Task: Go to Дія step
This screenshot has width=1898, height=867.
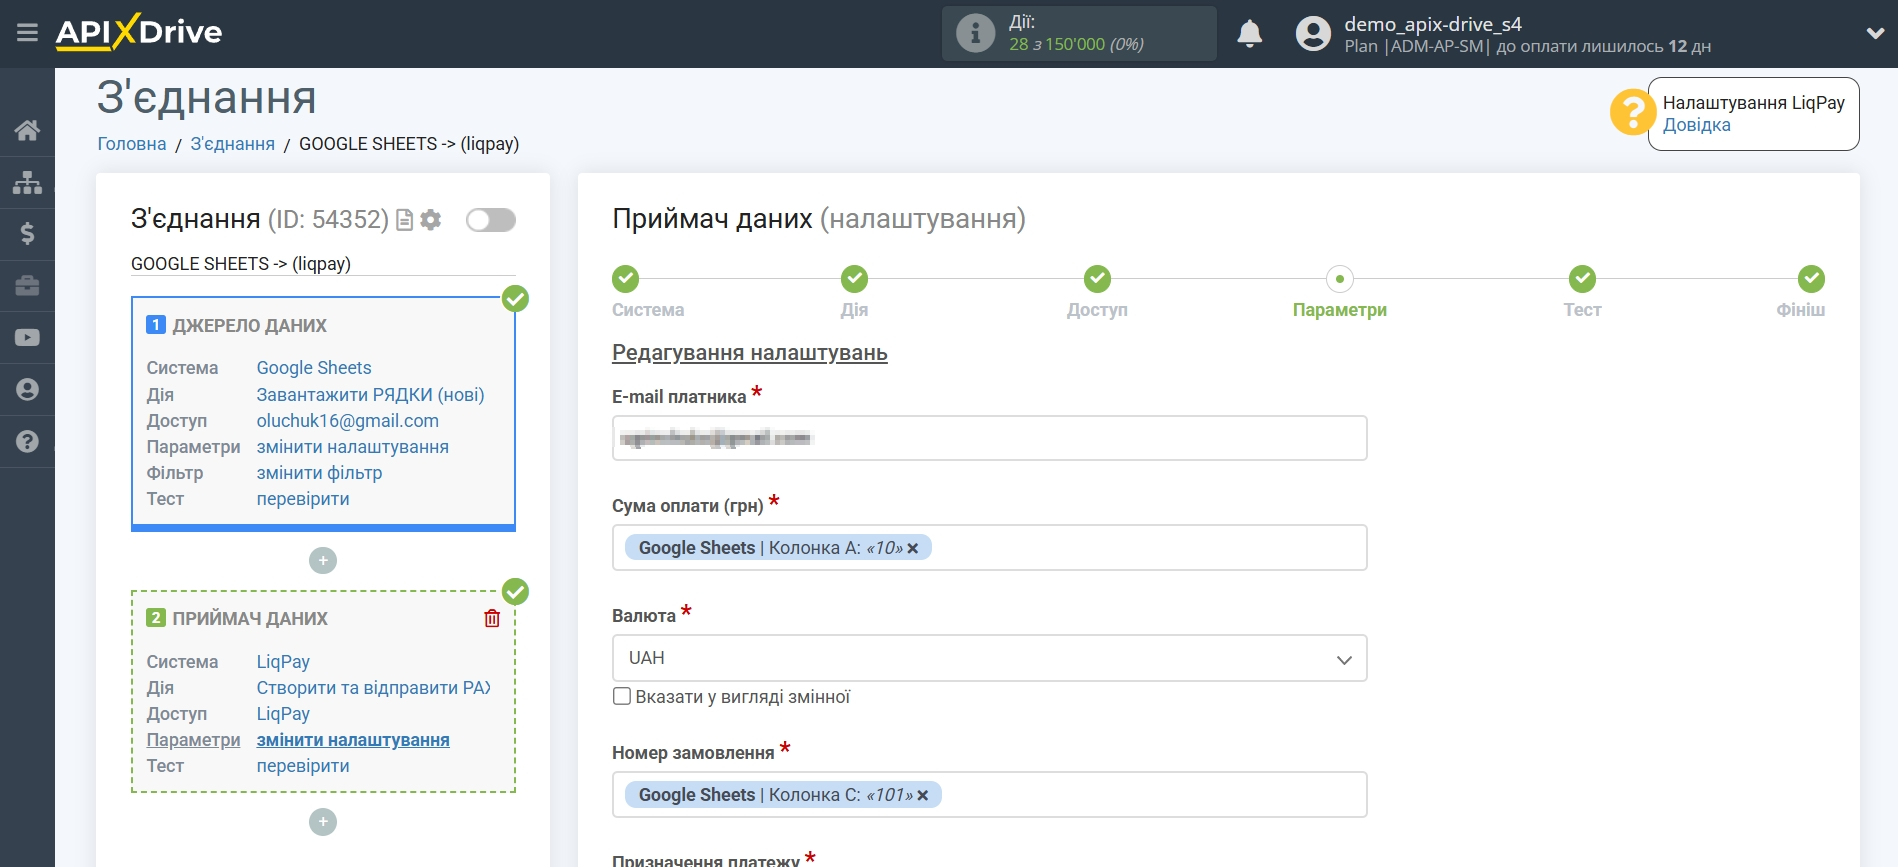Action: 854,279
